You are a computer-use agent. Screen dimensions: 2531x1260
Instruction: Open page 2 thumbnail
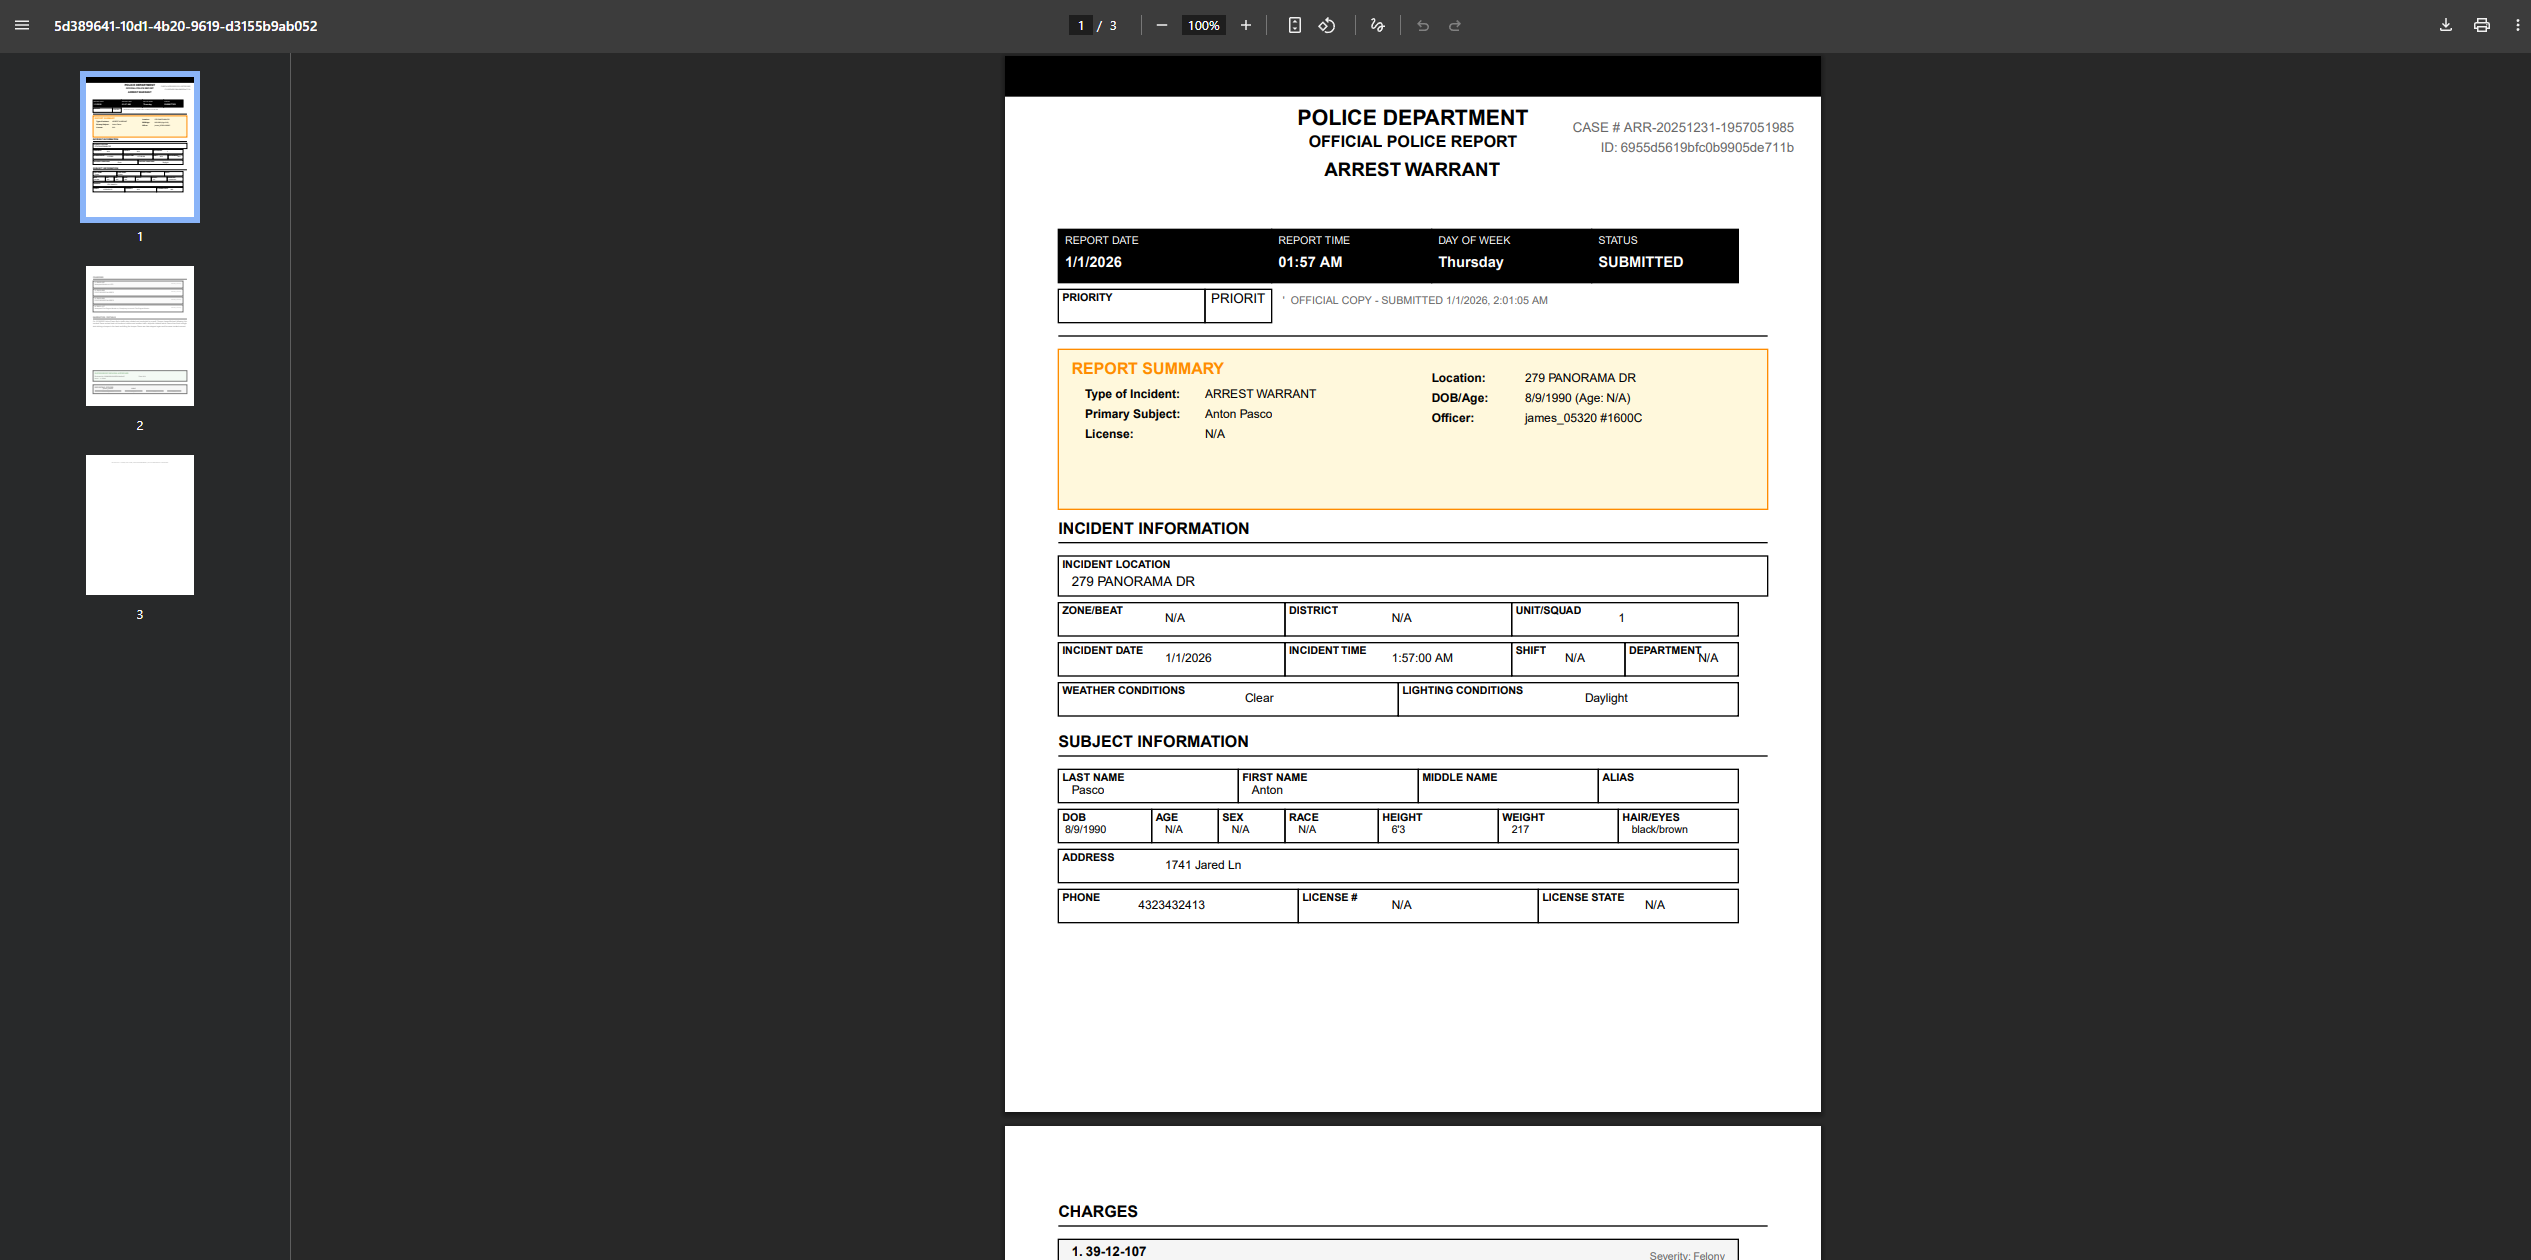(x=140, y=336)
